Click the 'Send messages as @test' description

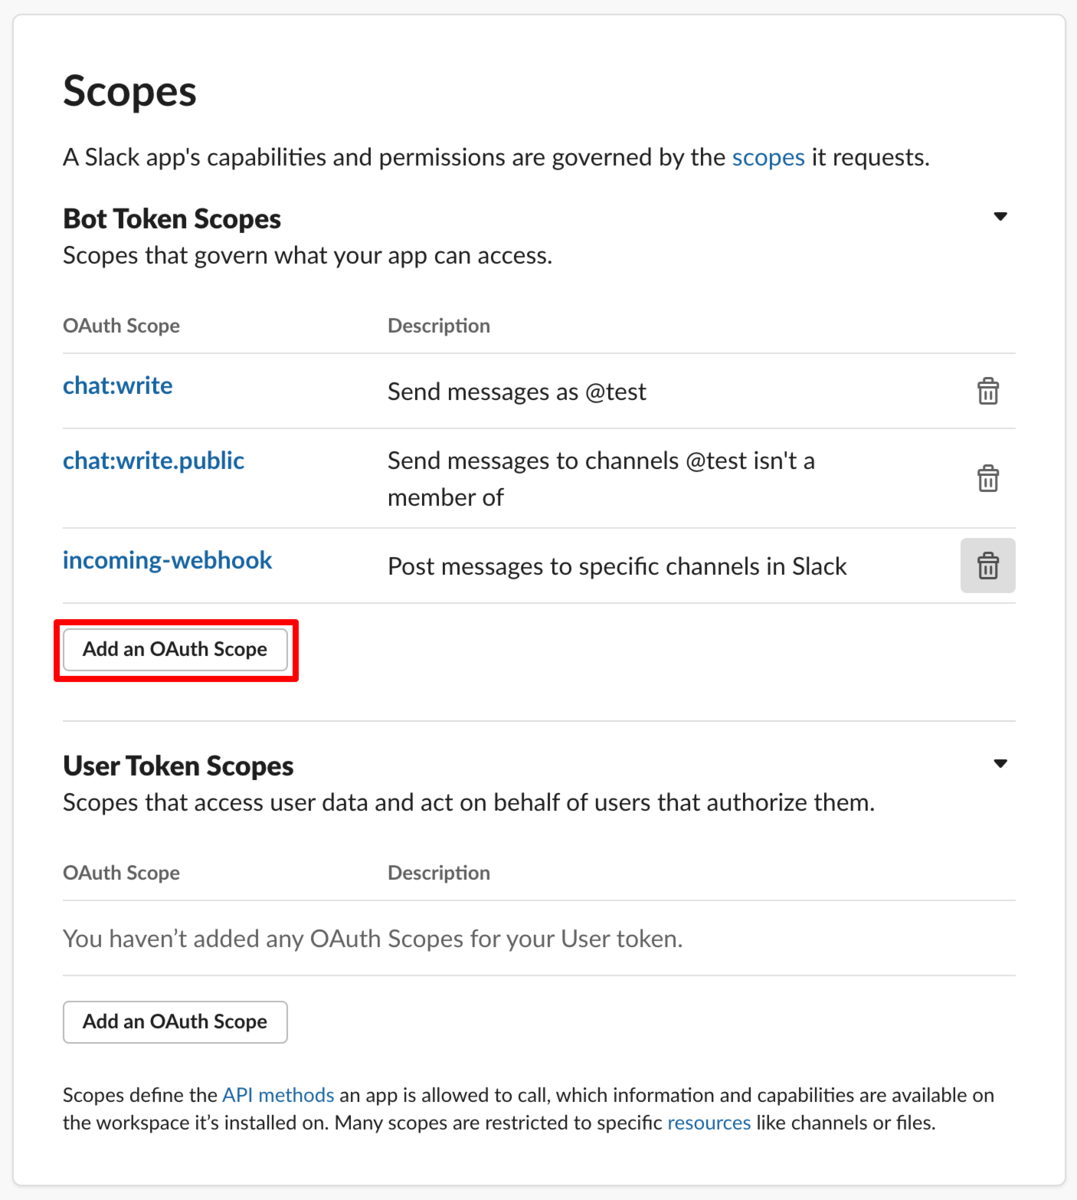pyautogui.click(x=517, y=392)
